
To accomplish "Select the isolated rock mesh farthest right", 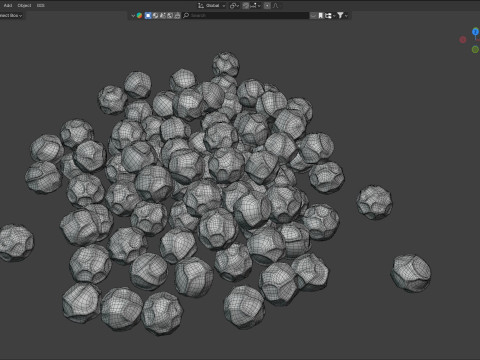I will (411, 273).
